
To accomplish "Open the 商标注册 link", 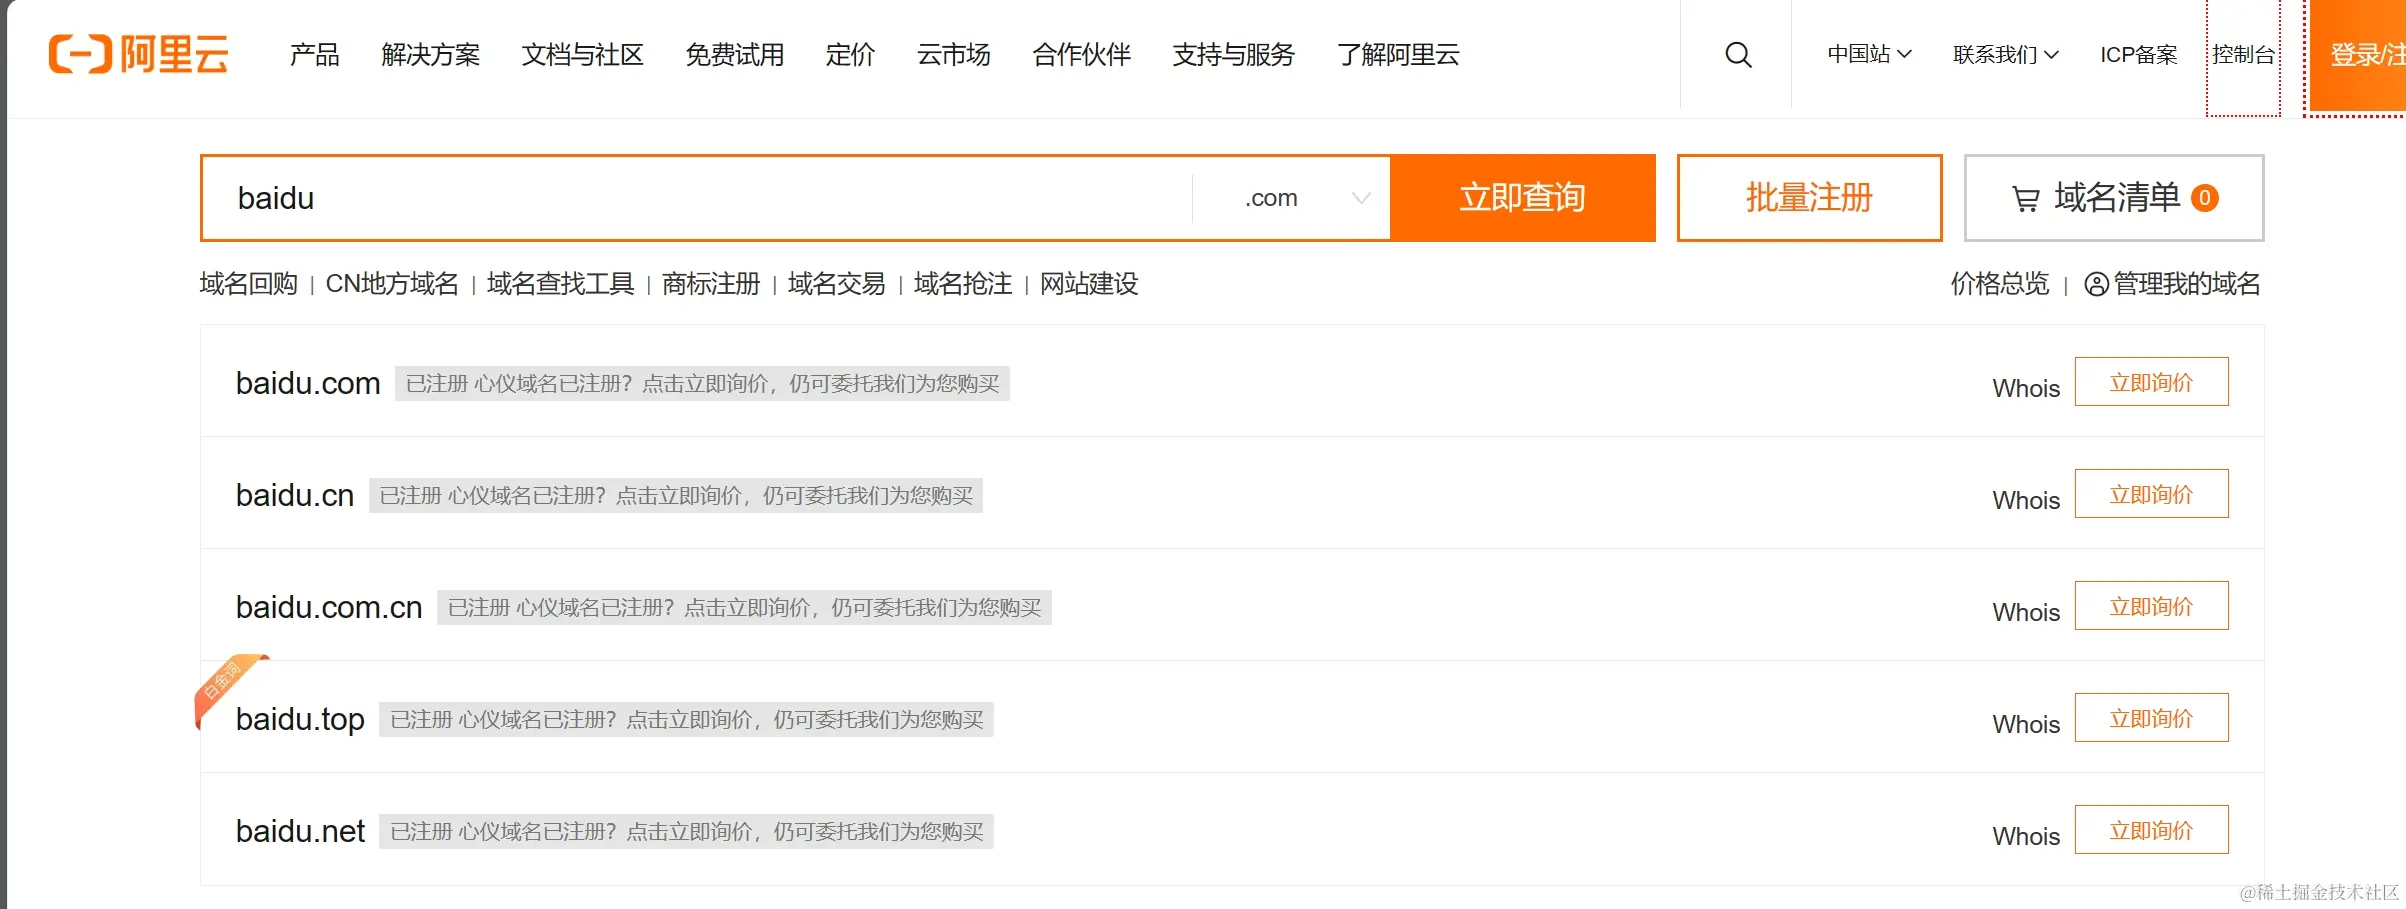I will (711, 284).
